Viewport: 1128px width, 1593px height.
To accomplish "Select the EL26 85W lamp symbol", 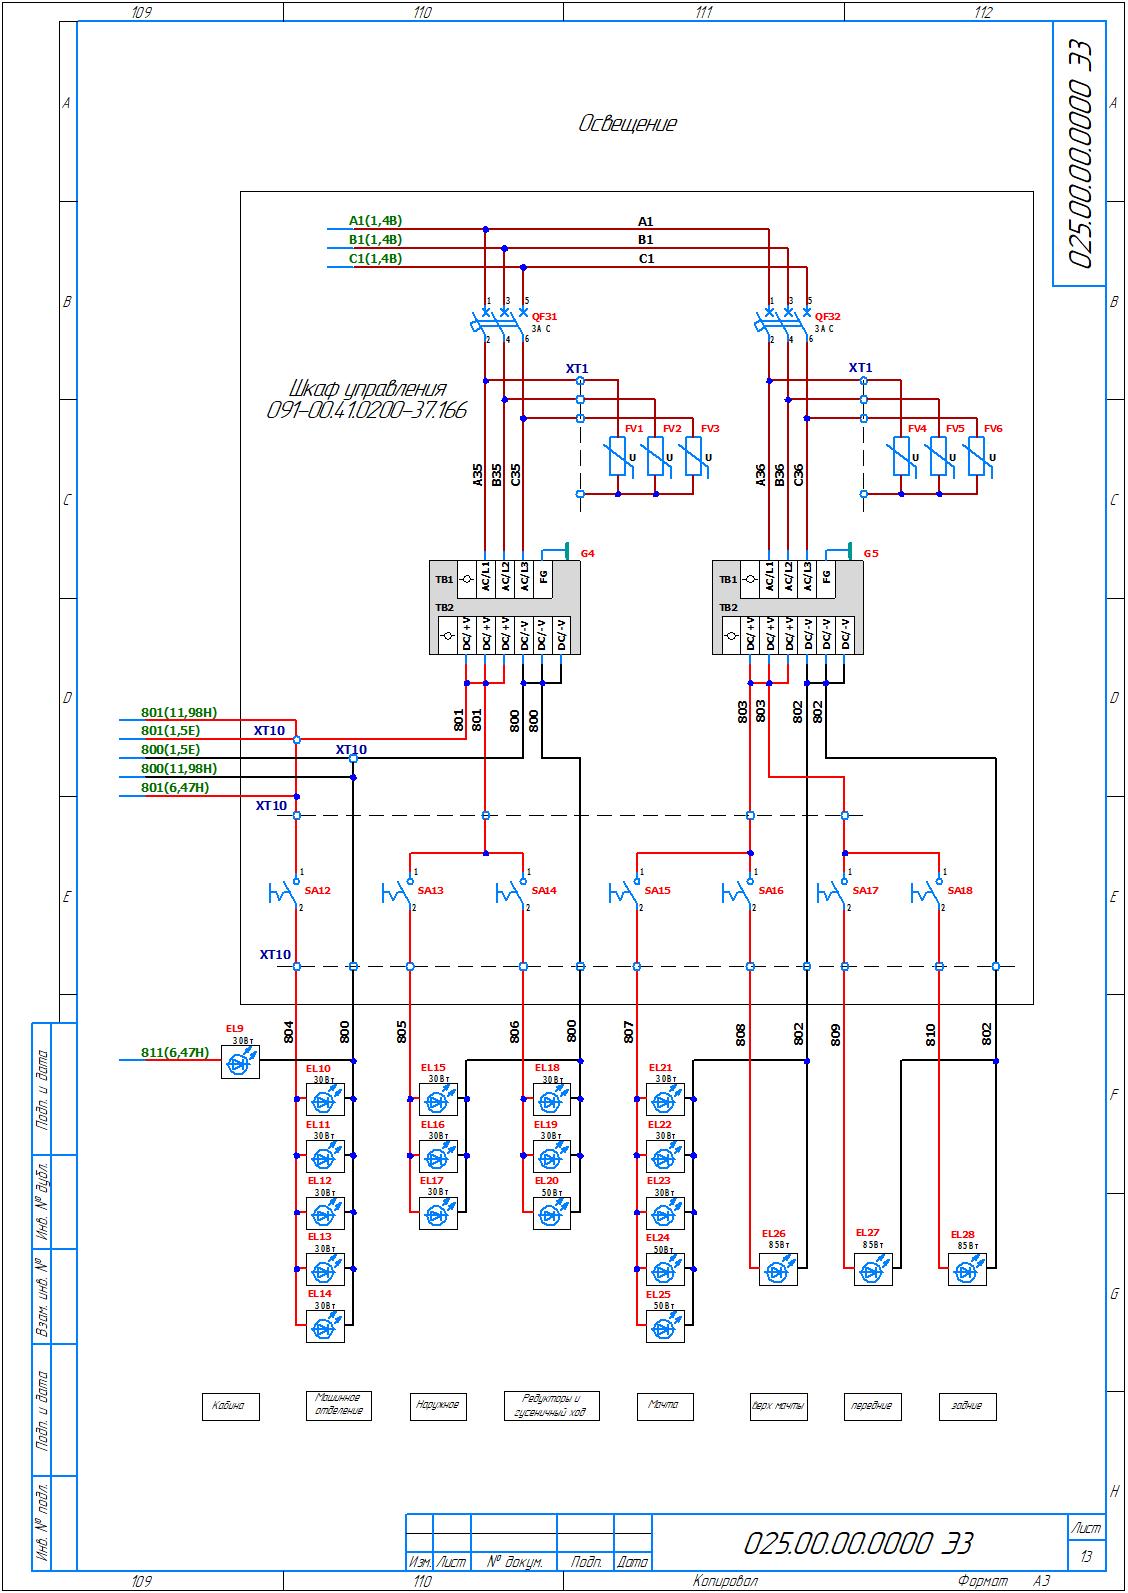I will (778, 1271).
